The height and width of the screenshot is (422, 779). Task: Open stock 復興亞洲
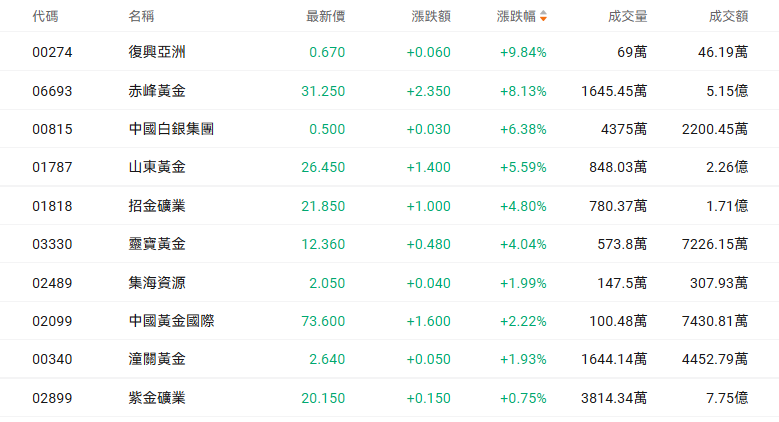(x=157, y=52)
